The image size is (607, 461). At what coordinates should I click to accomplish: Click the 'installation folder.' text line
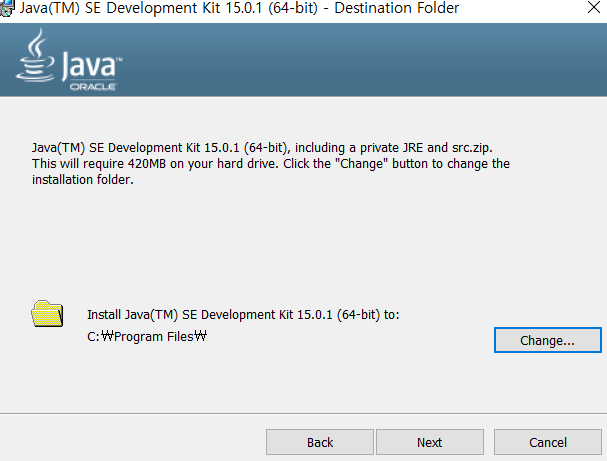pos(82,180)
